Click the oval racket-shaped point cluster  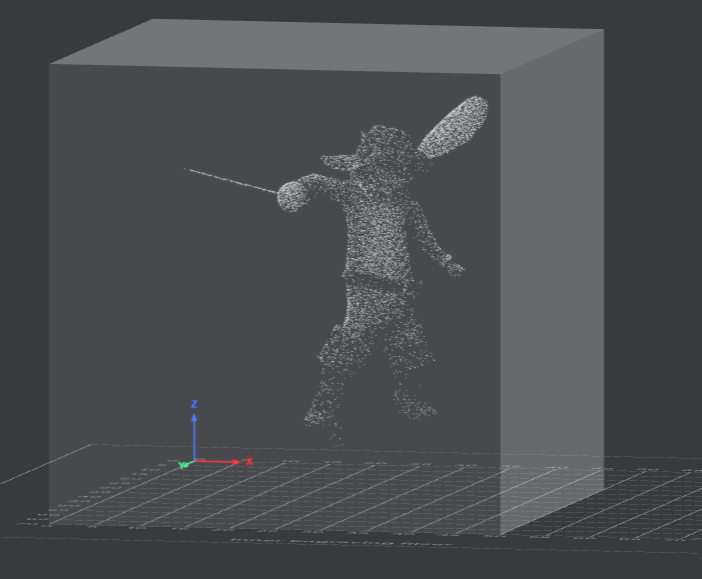tap(454, 126)
